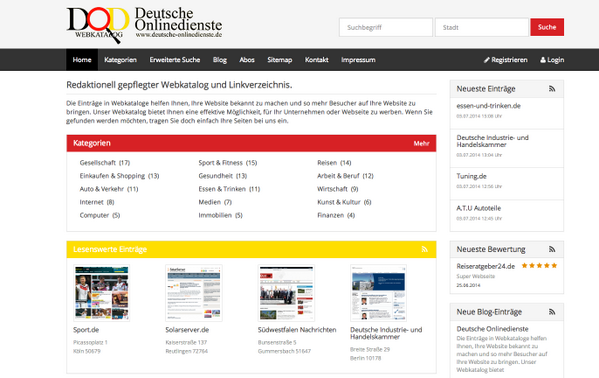
Task: Click the Login link
Action: point(552,60)
